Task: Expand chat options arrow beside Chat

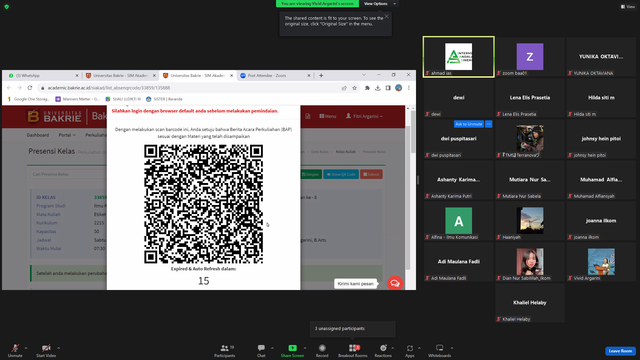Action: 272,348
